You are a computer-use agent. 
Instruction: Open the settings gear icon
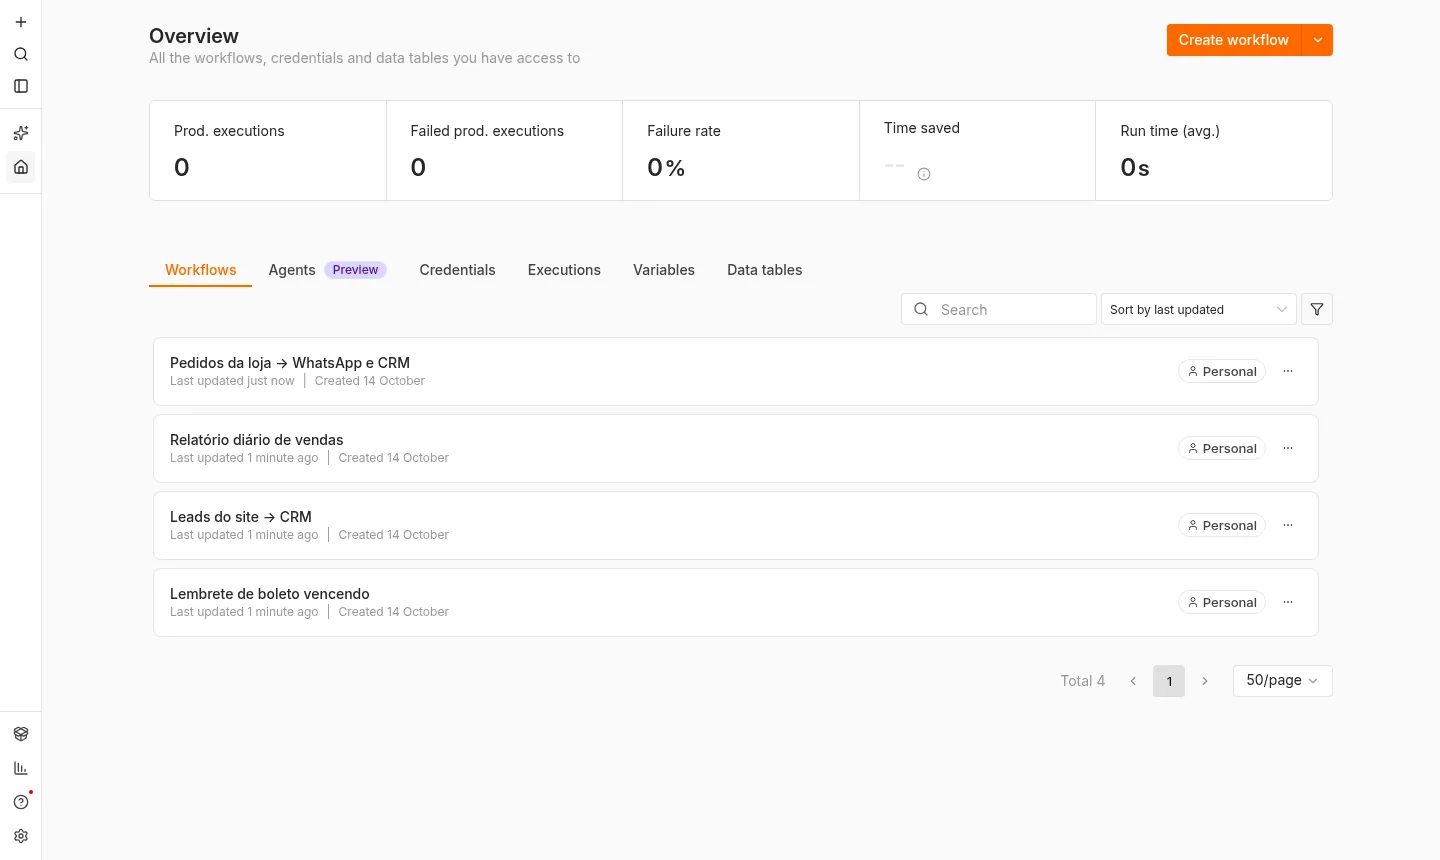21,836
